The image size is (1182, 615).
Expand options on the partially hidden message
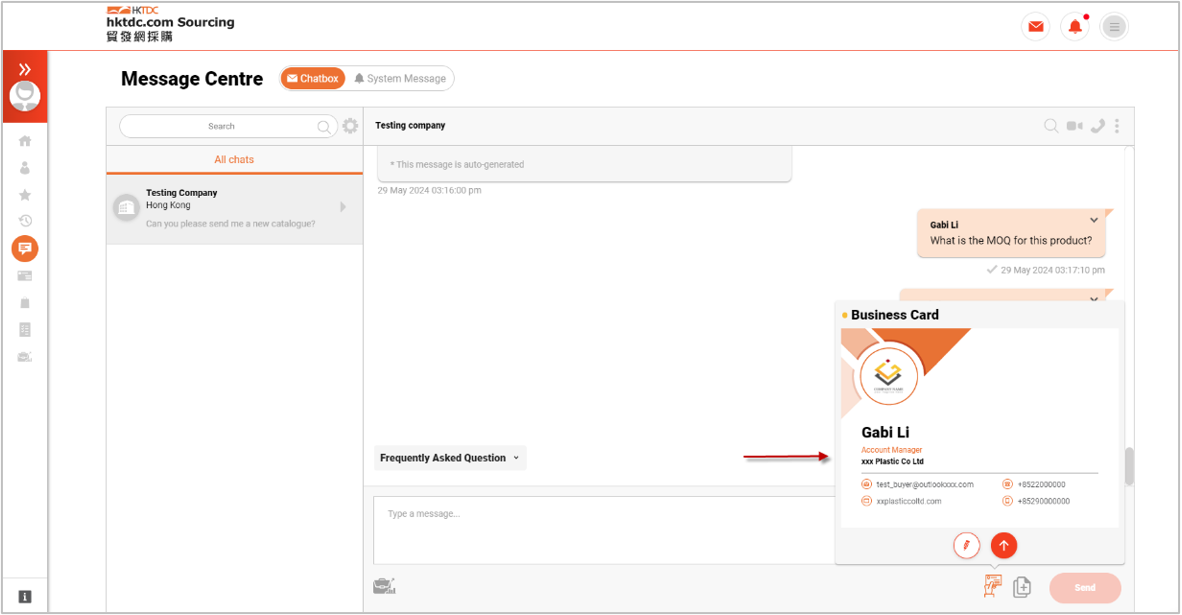click(1094, 298)
